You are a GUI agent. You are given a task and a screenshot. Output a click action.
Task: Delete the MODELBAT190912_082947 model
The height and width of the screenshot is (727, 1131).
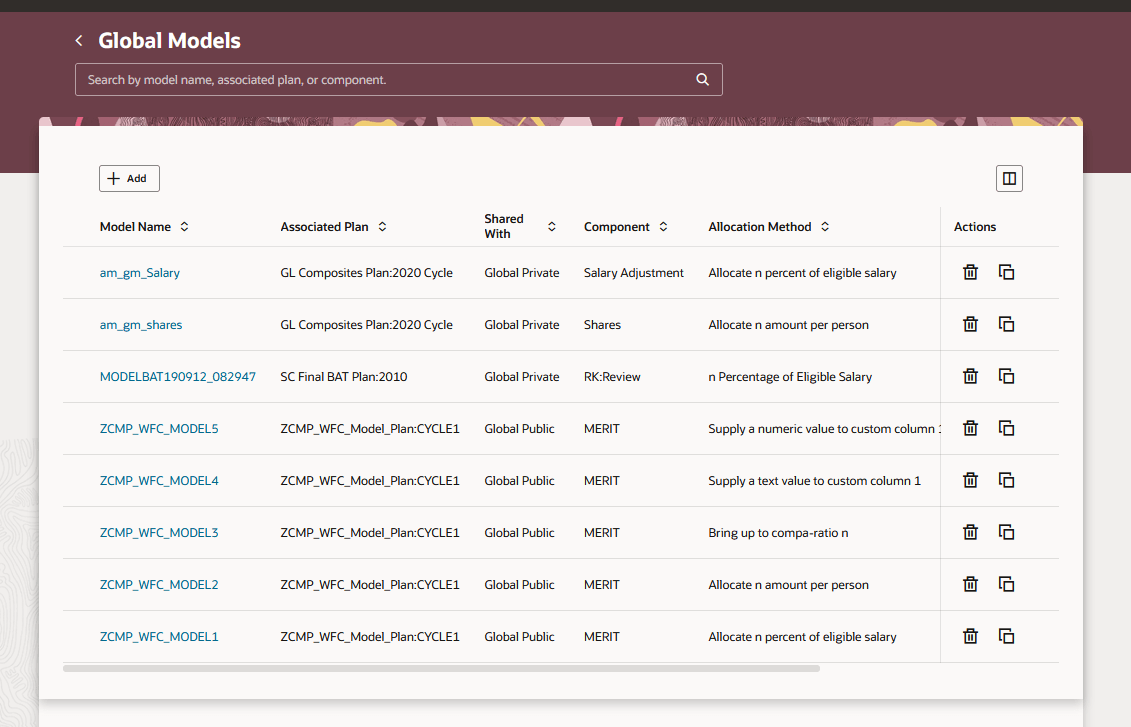pyautogui.click(x=970, y=376)
